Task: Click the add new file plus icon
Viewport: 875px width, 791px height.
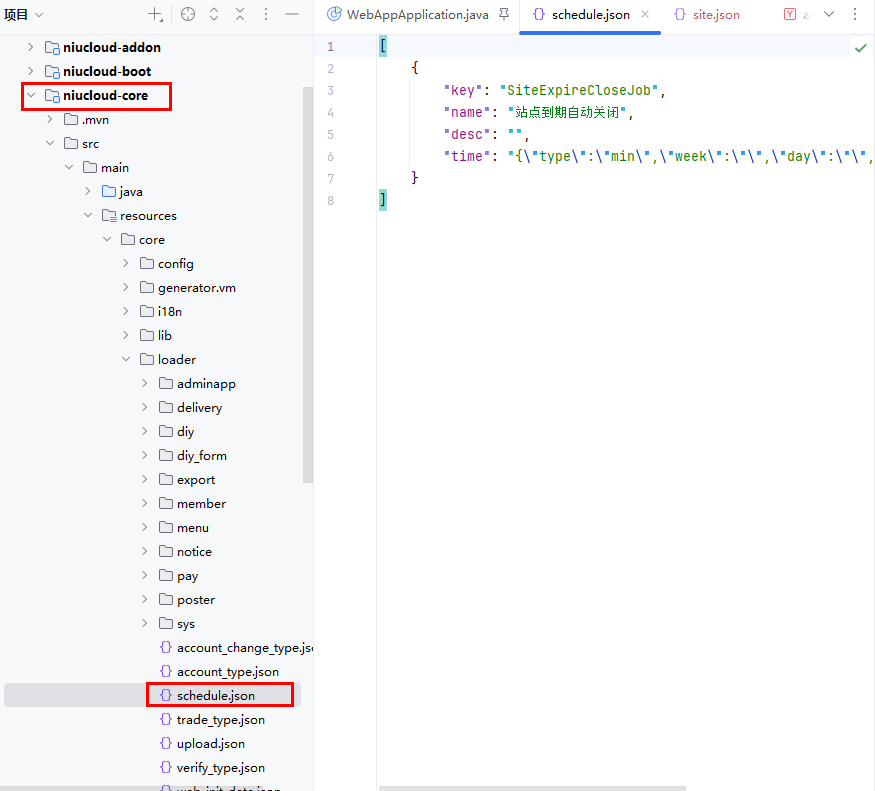Action: pyautogui.click(x=155, y=15)
